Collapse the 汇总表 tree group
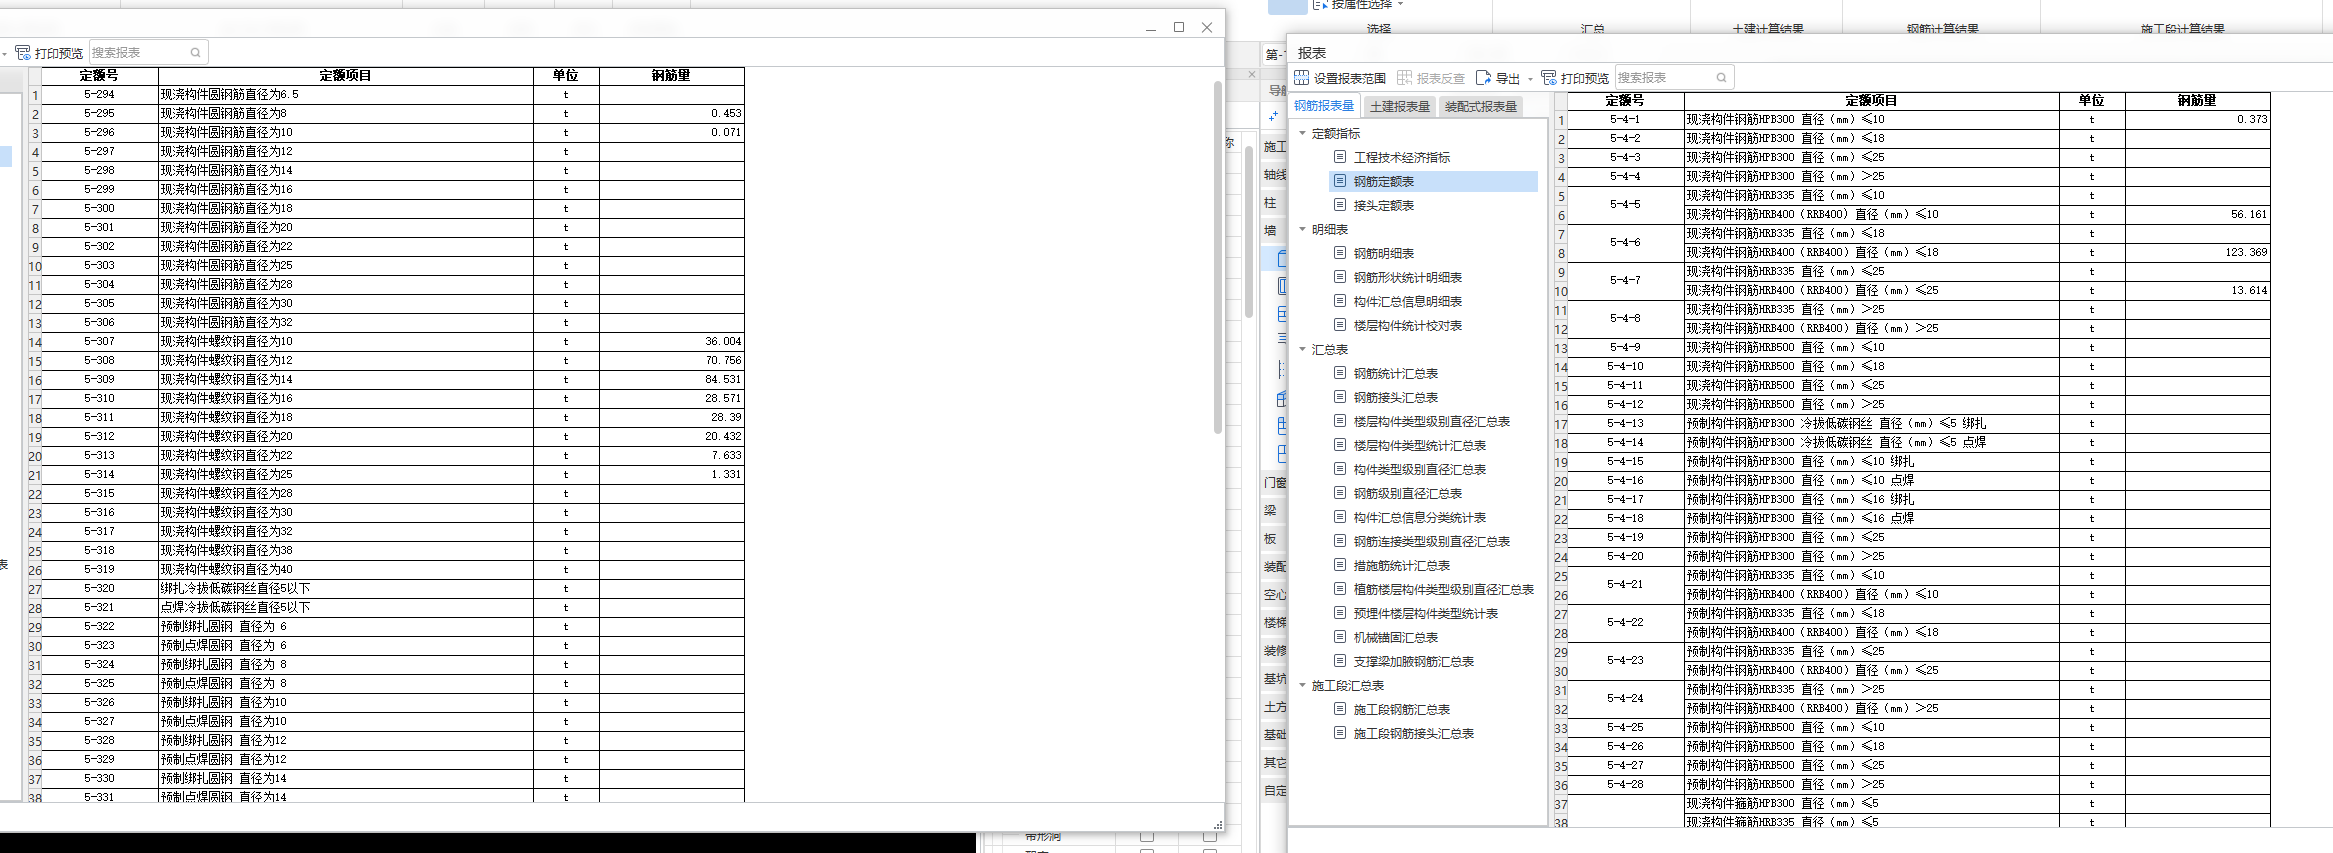 pos(1302,349)
